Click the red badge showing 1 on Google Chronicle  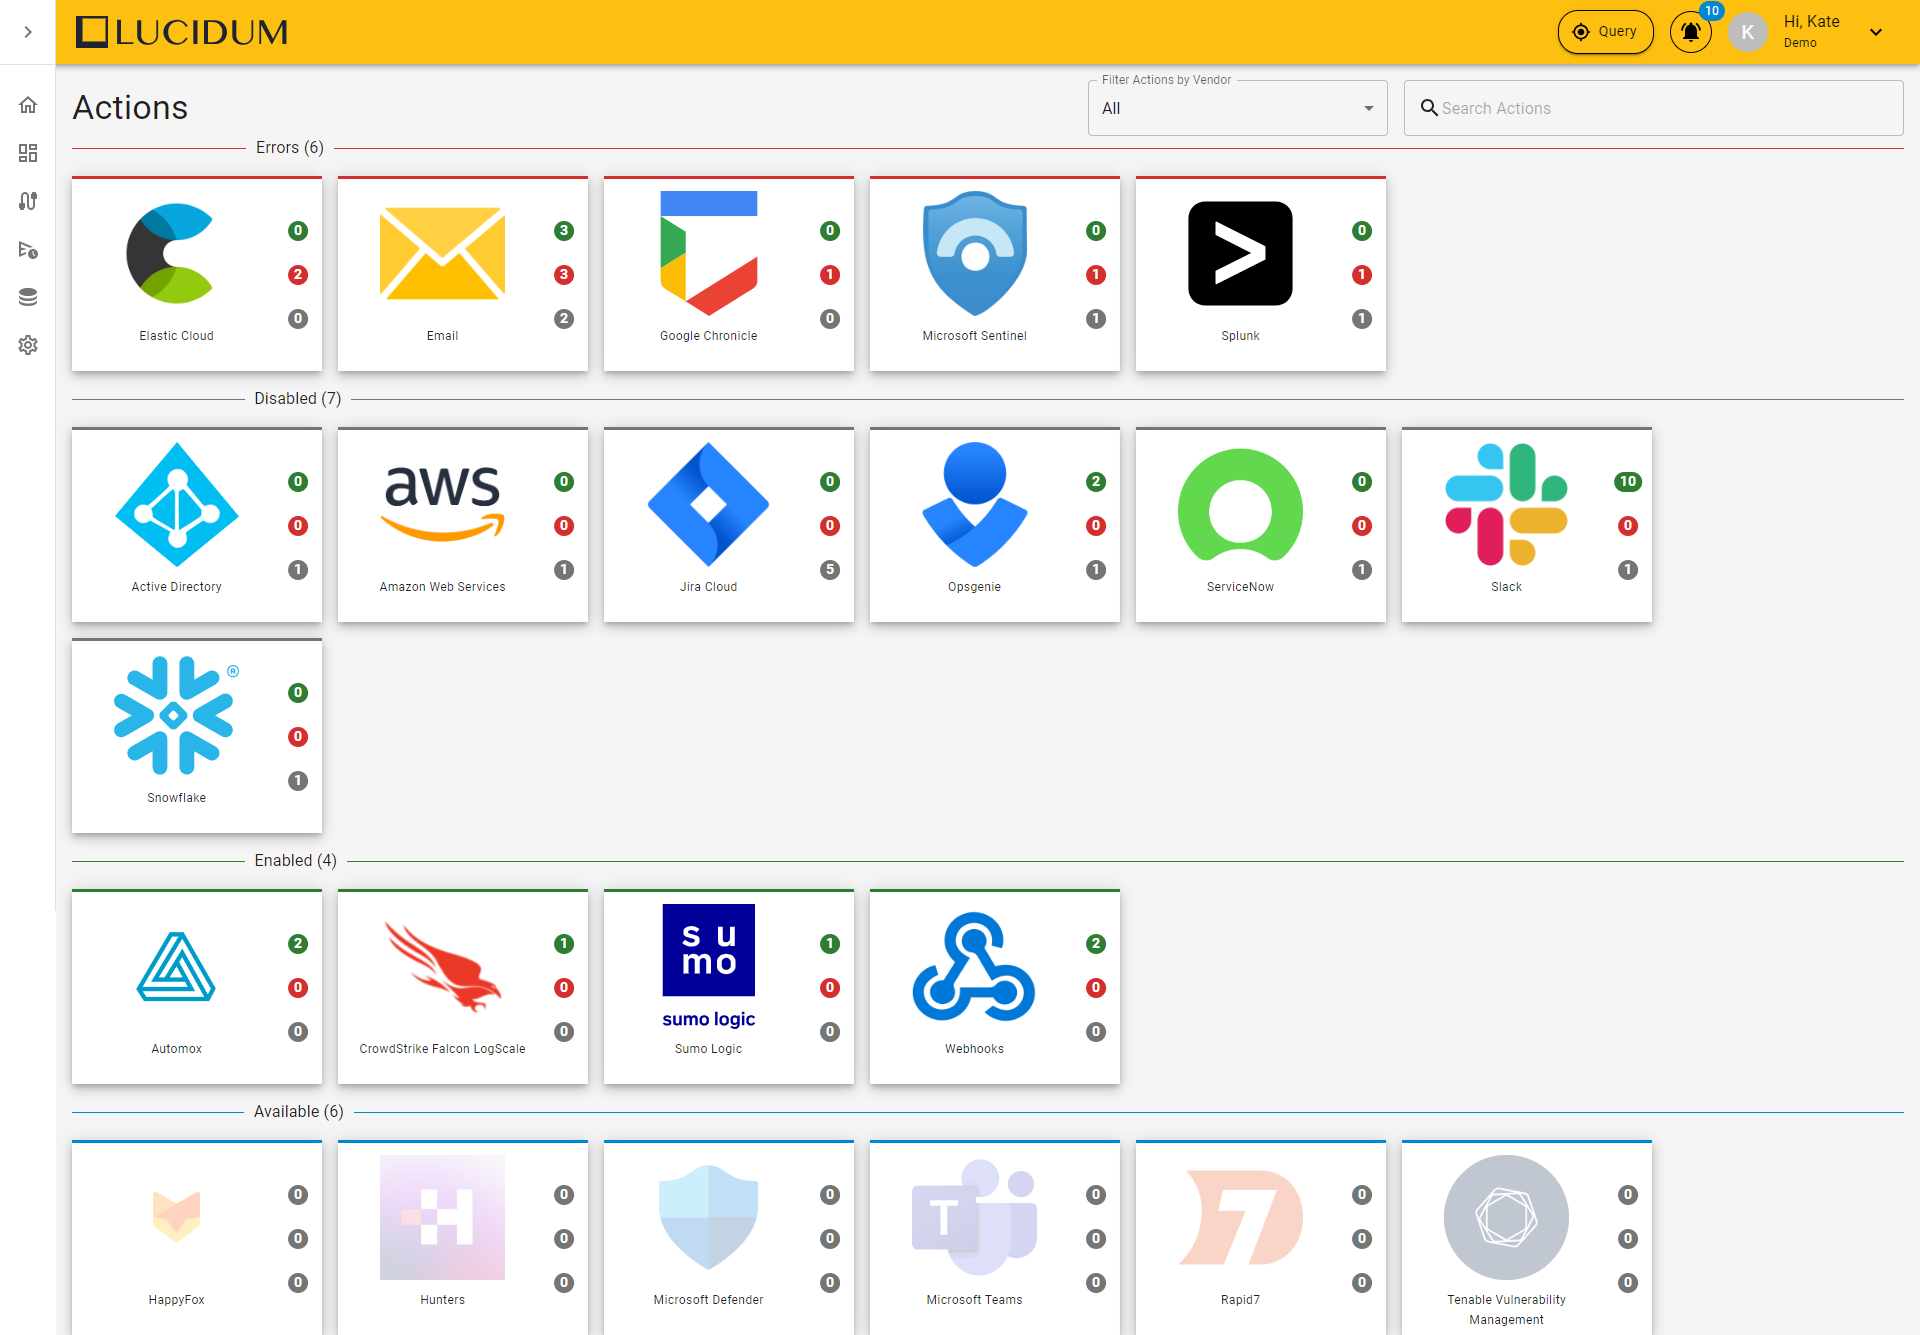pyautogui.click(x=830, y=275)
